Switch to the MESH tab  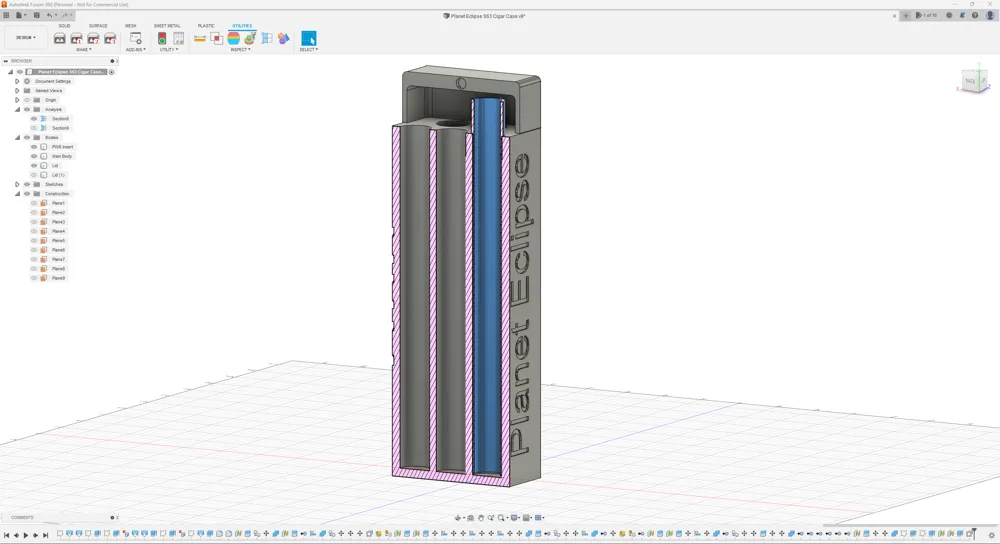tap(131, 26)
